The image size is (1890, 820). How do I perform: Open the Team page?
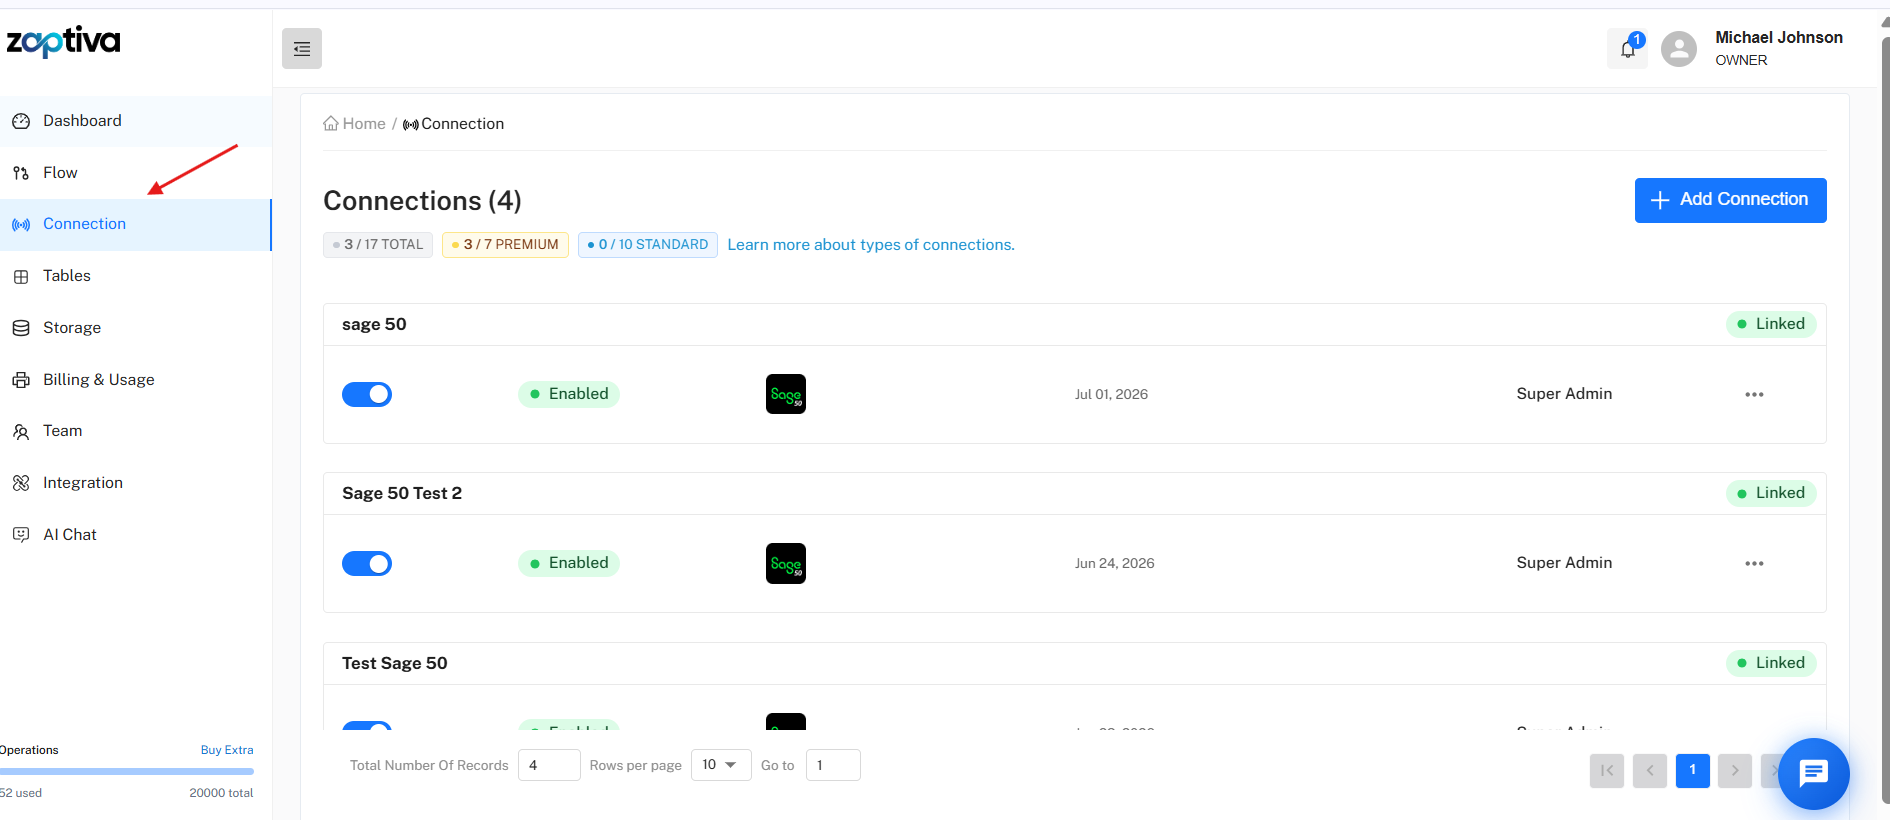136,431
